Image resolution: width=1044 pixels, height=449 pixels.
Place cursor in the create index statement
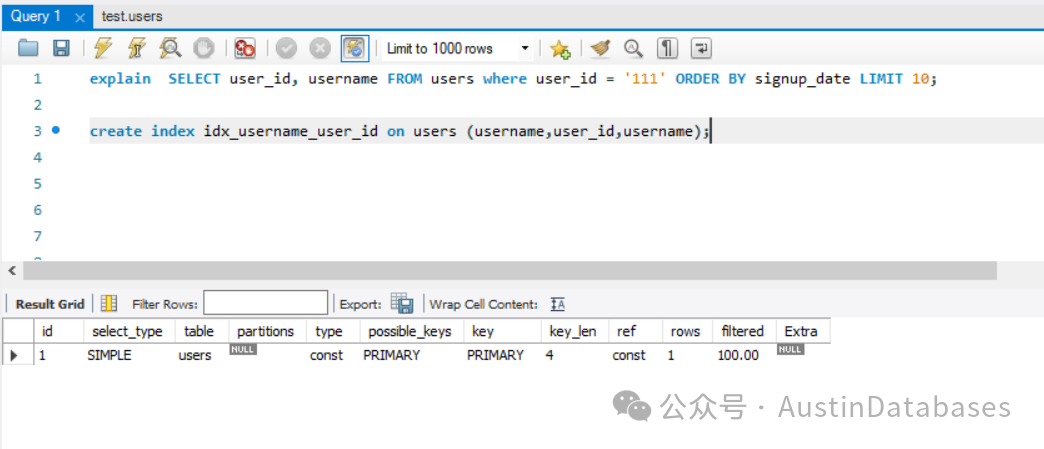point(399,131)
